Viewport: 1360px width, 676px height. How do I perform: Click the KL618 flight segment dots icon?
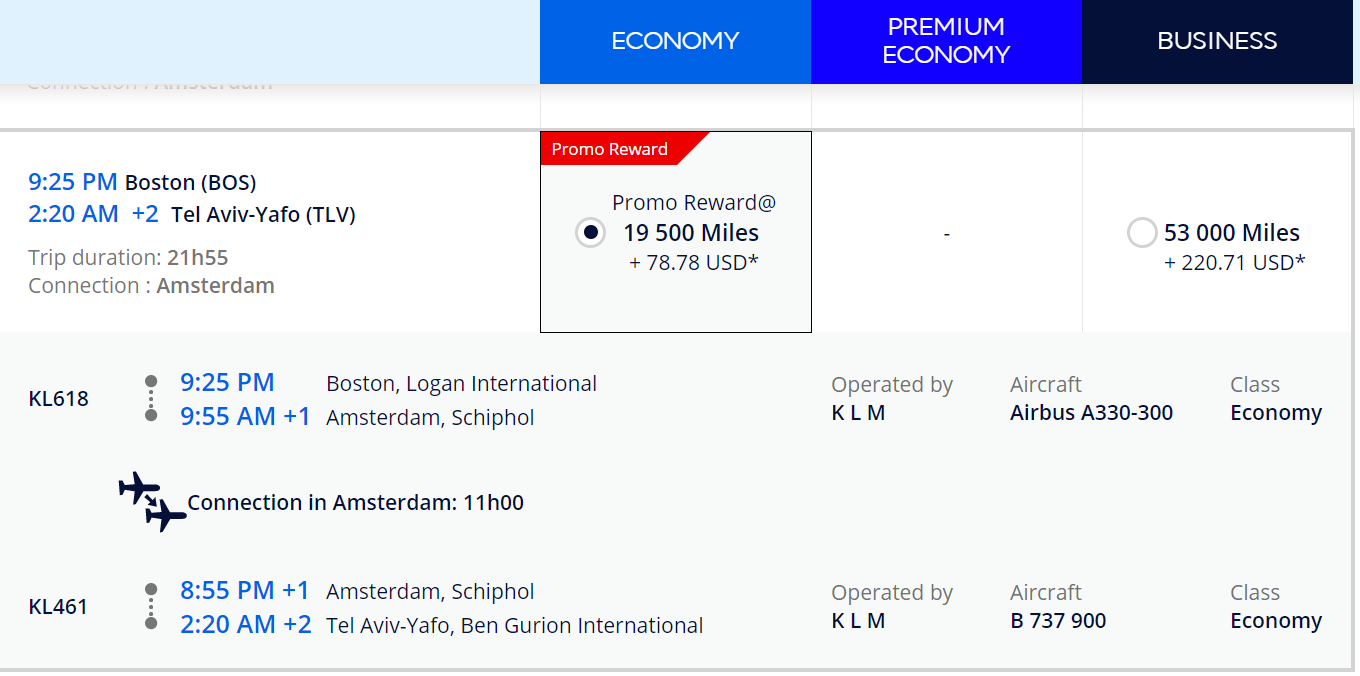(x=151, y=398)
